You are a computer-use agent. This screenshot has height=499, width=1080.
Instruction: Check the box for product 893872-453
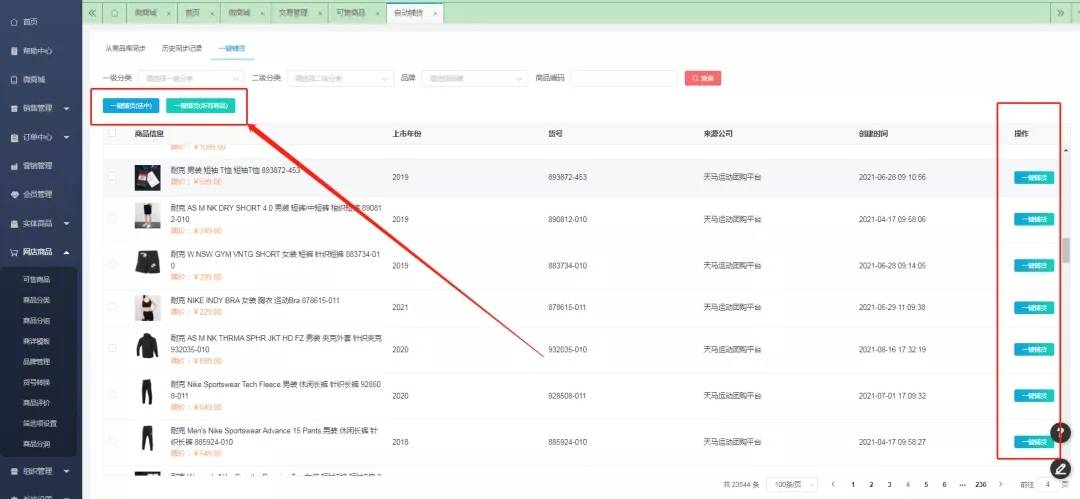pos(112,177)
